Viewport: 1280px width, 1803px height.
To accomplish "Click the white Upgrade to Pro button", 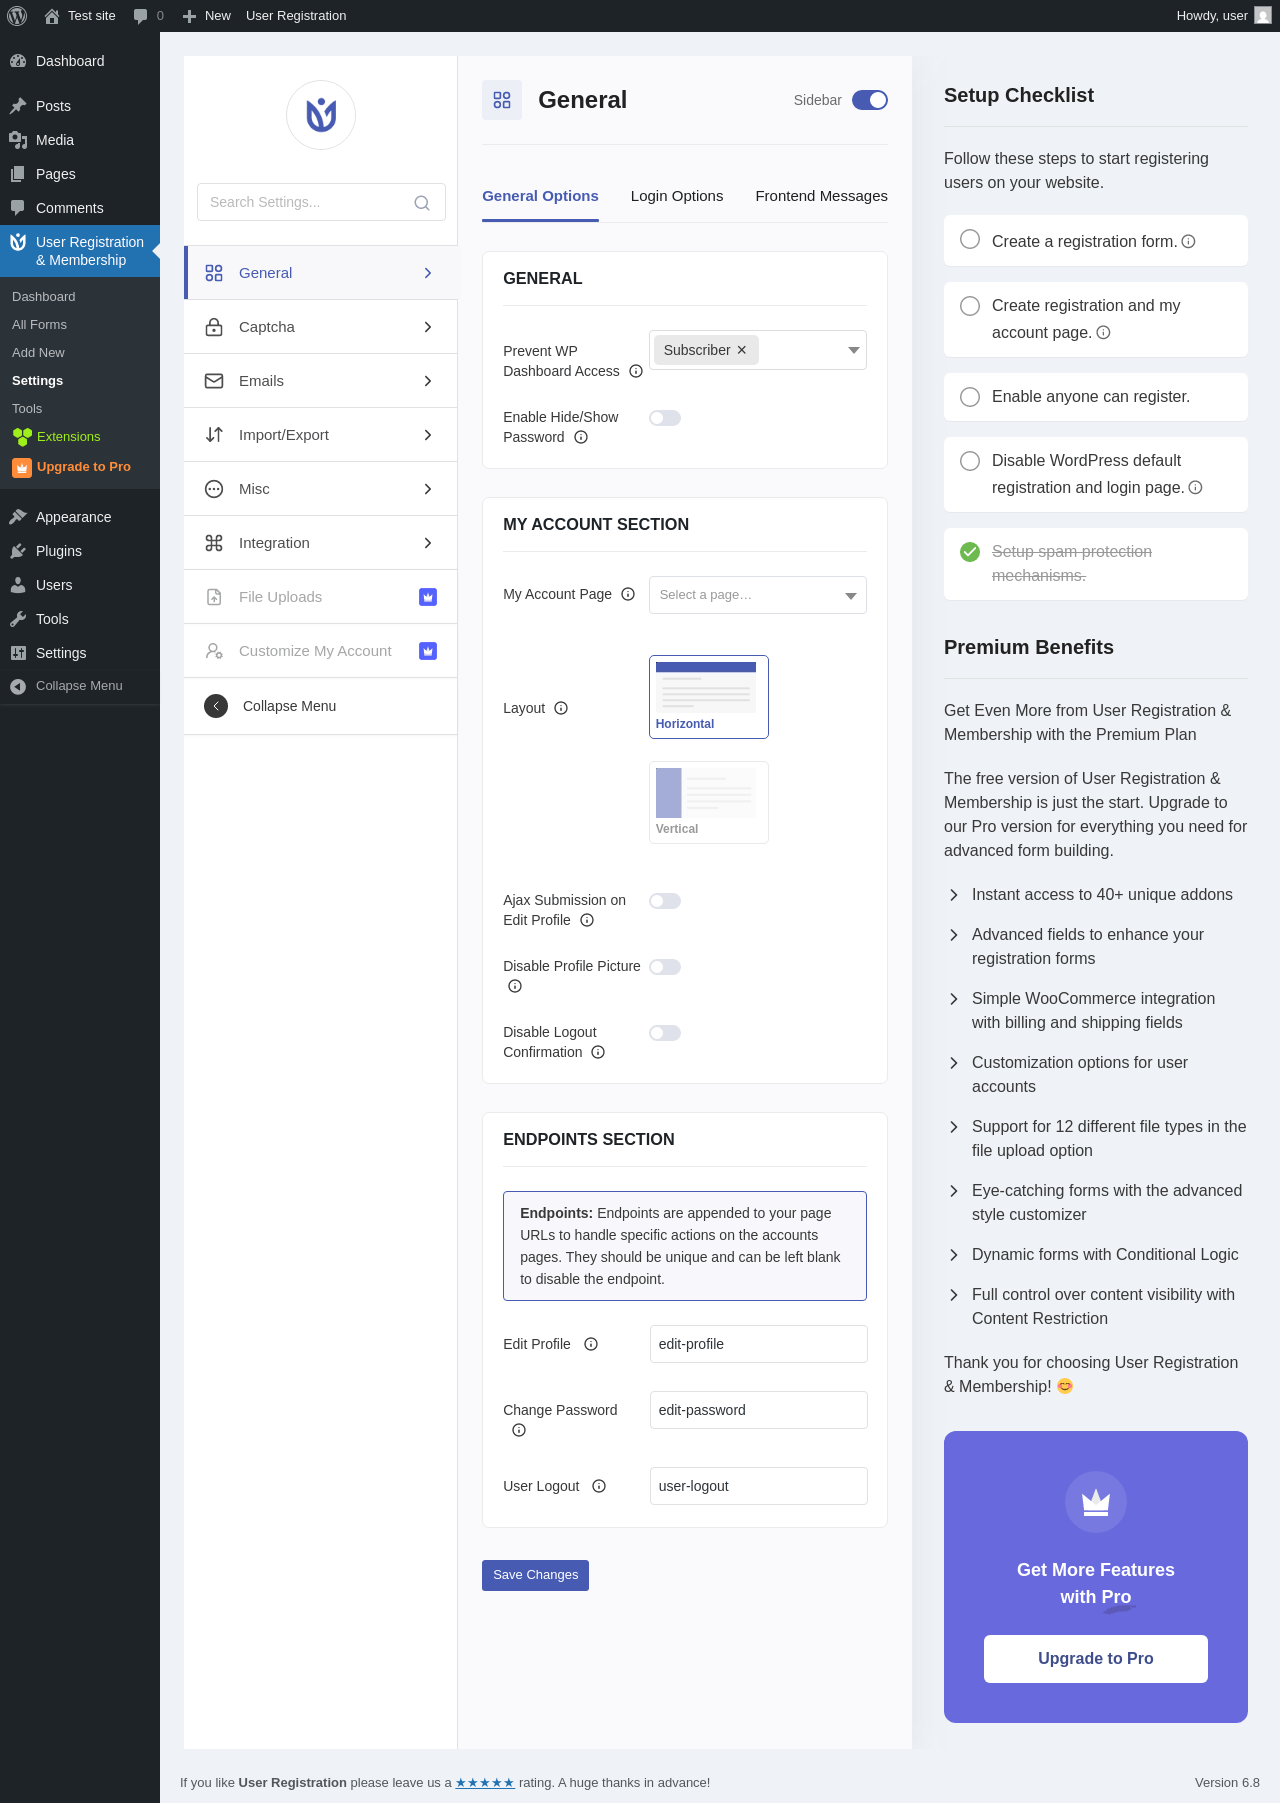I will pos(1096,1659).
